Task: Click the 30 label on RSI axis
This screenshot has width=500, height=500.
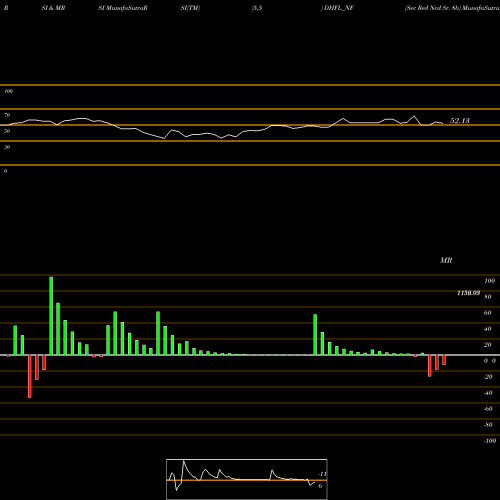Action: pos(7,147)
